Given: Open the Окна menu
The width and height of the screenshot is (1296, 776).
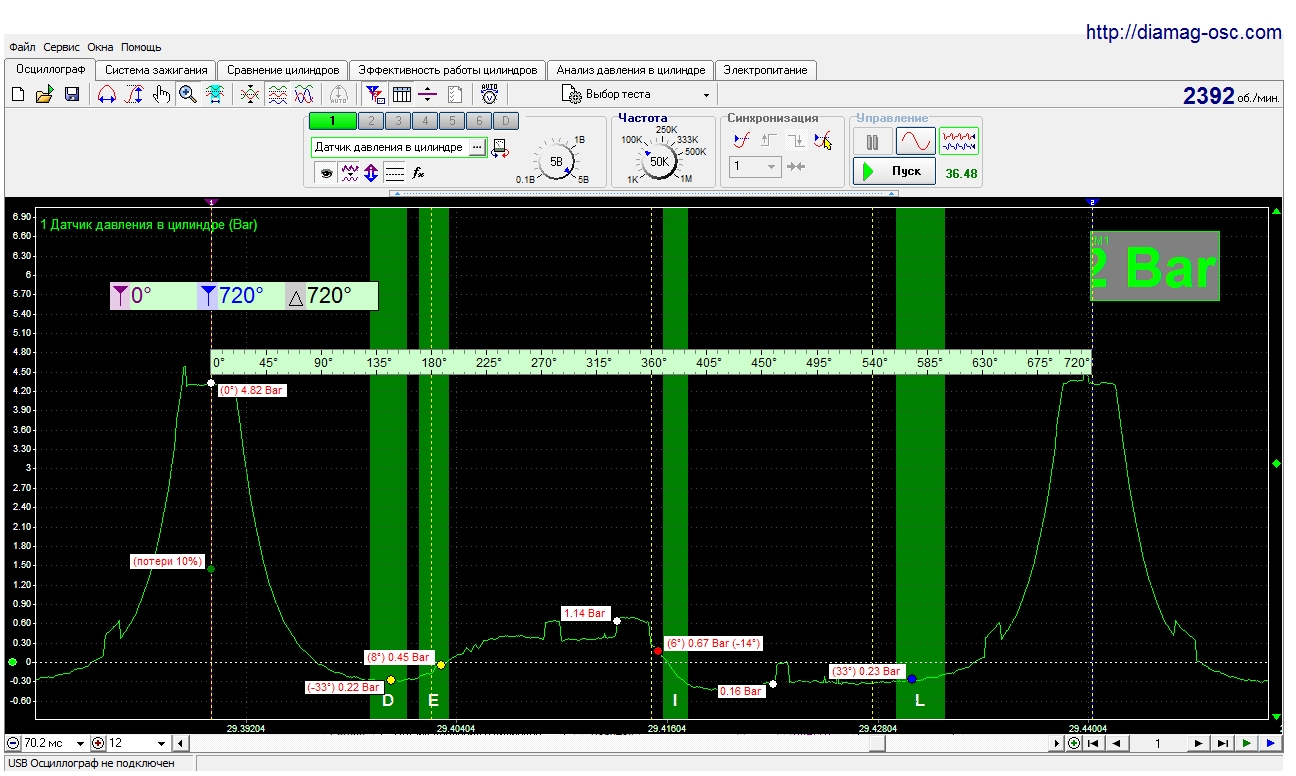Looking at the screenshot, I should tap(100, 47).
